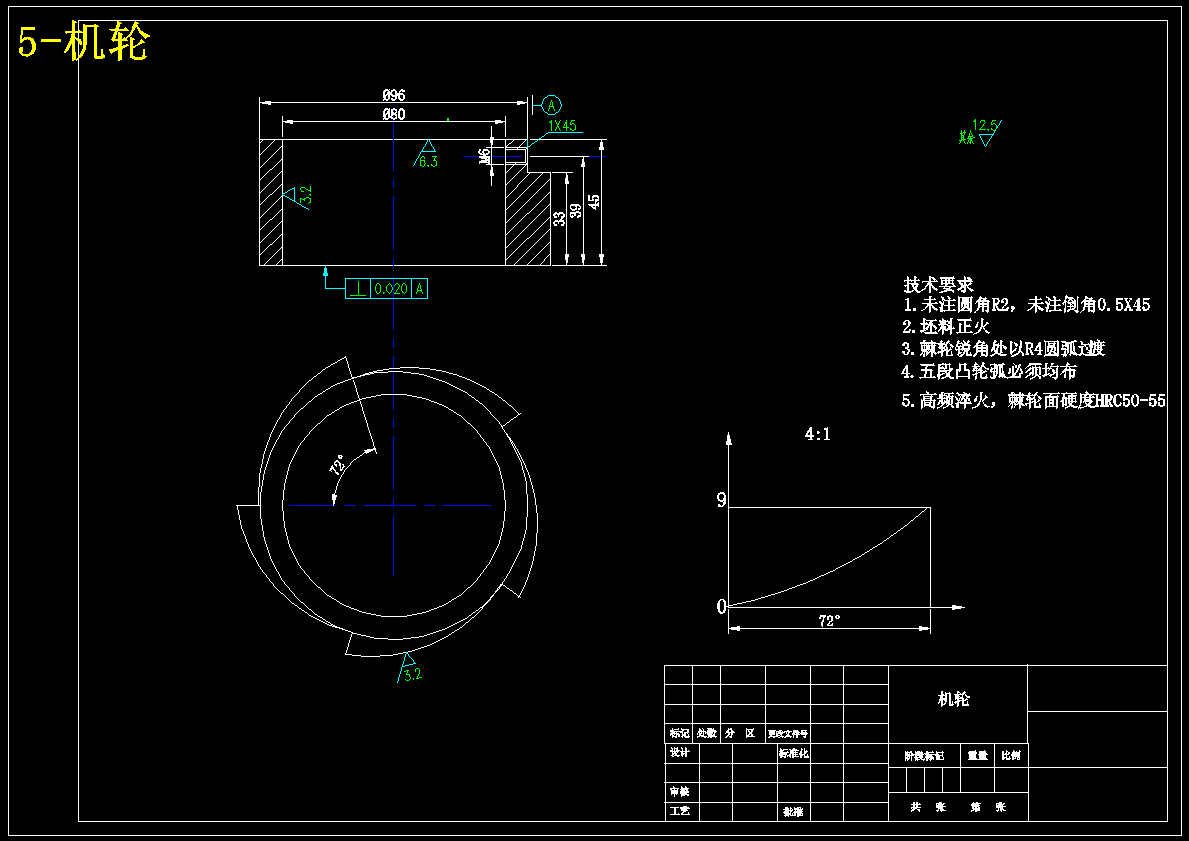Select note "4.五段凸轮弧必须均布"
The image size is (1189, 841).
[x=990, y=372]
